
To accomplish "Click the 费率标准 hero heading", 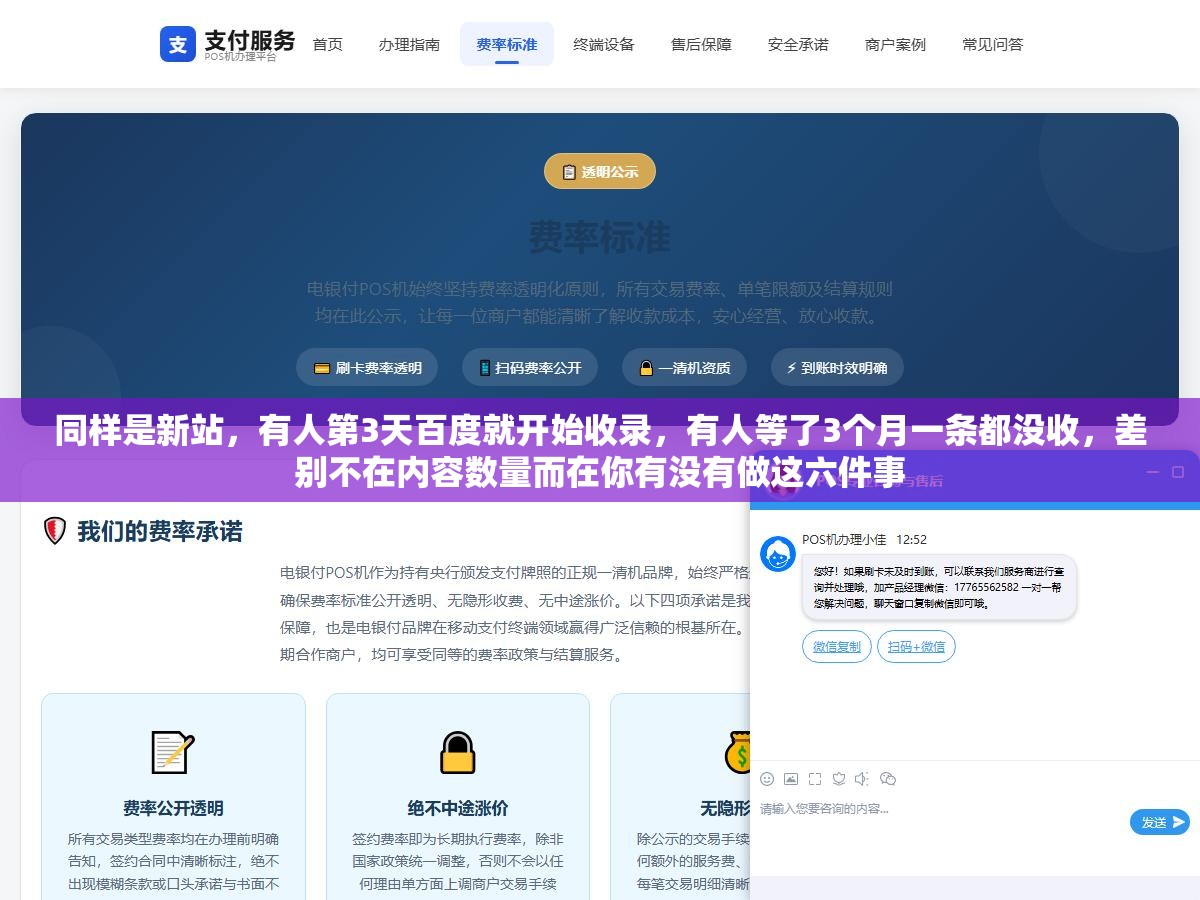I will [x=599, y=237].
